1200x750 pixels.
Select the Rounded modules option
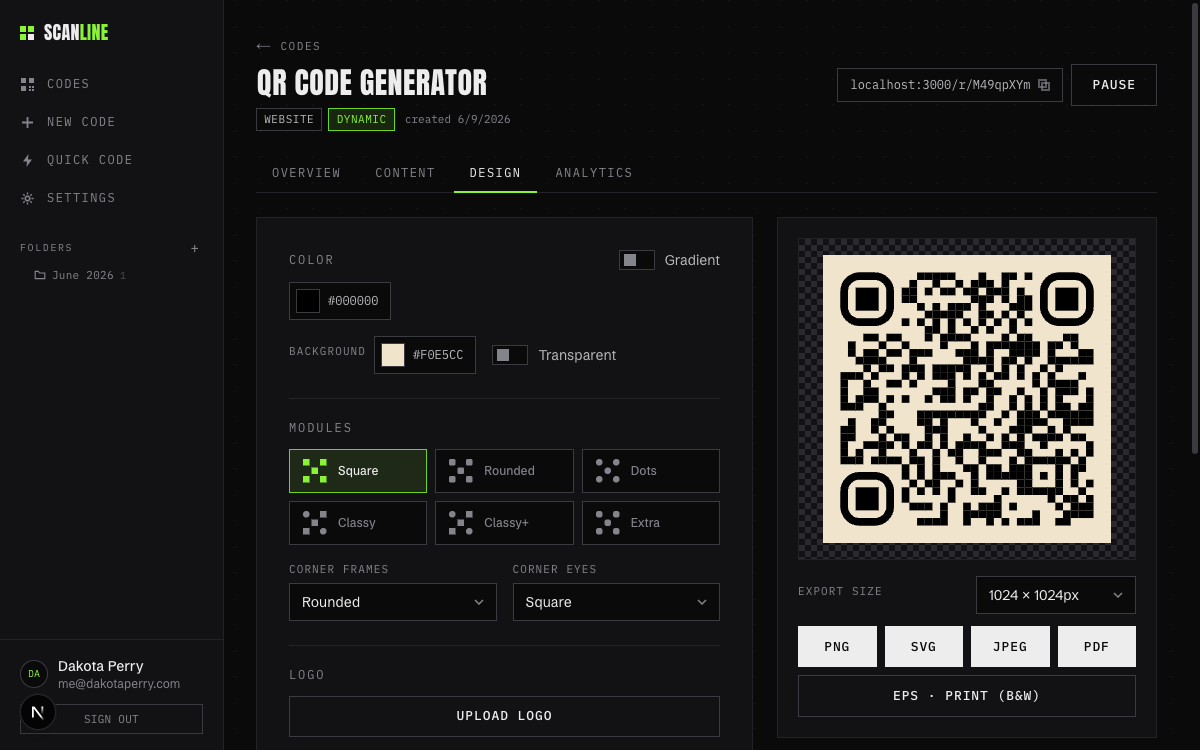click(x=504, y=471)
